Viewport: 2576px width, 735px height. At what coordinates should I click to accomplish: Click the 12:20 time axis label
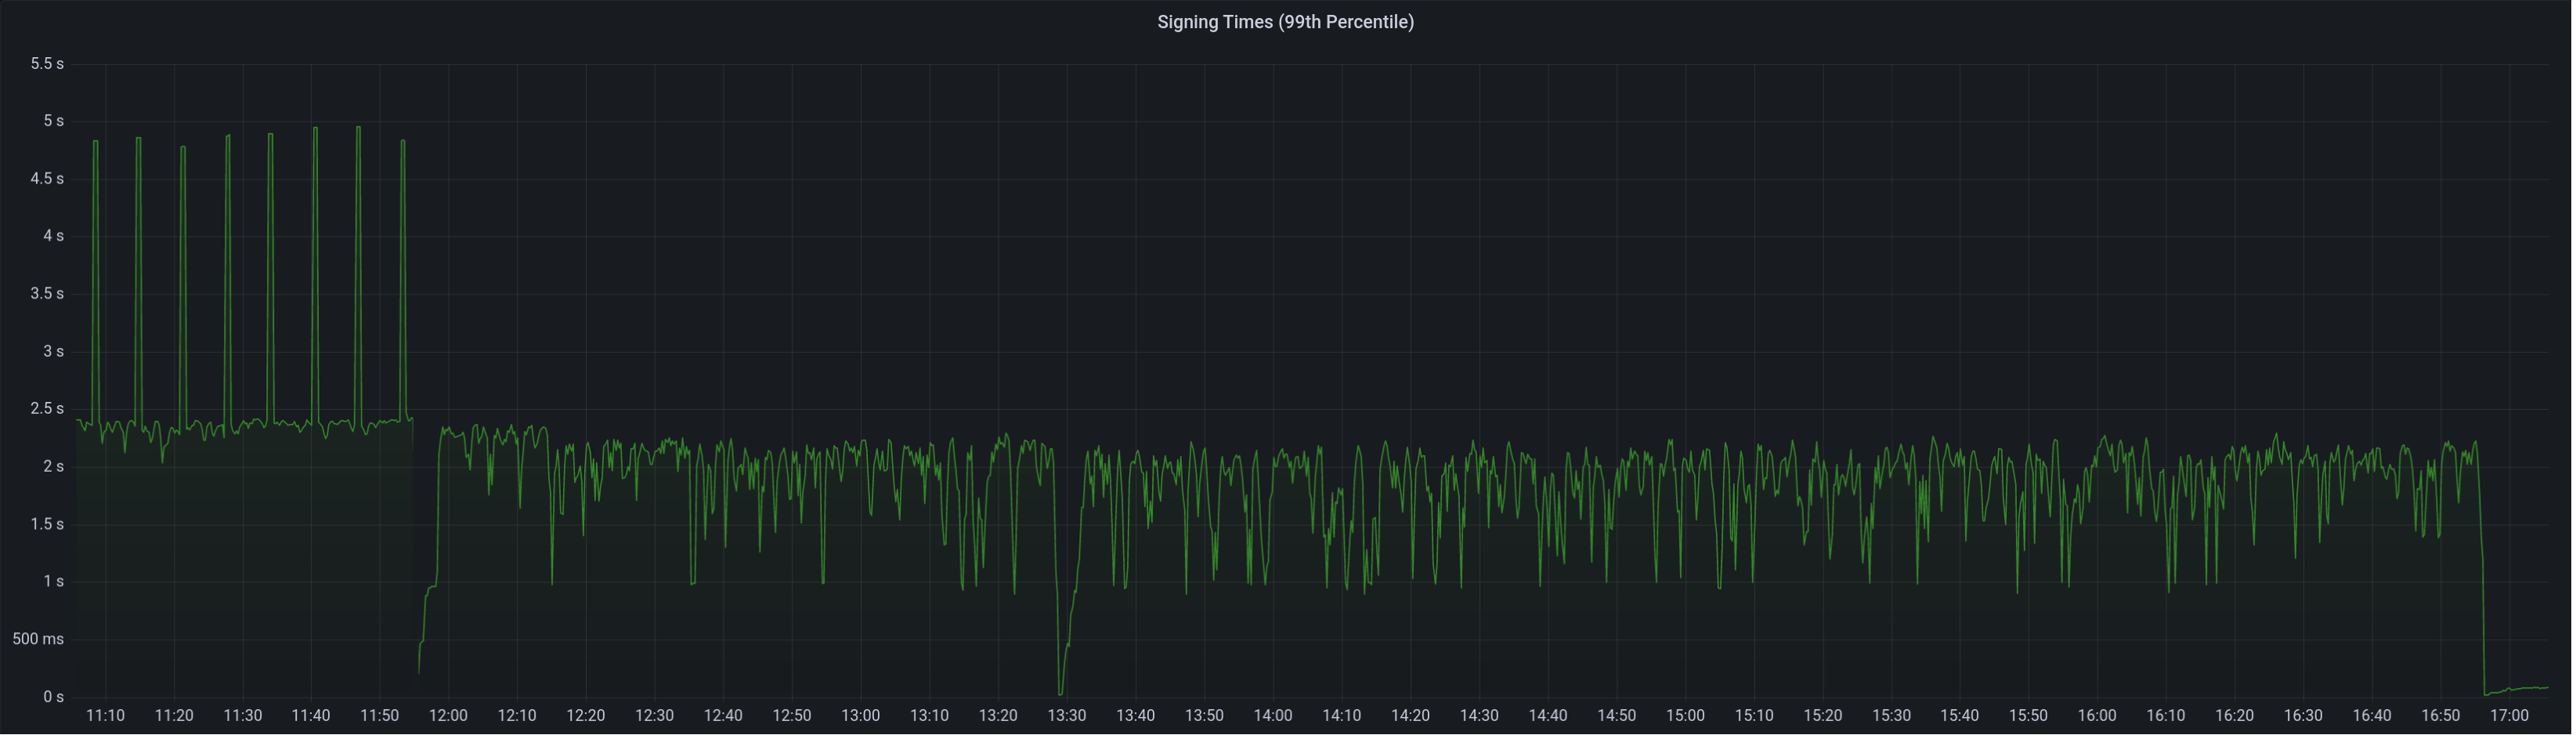tap(586, 716)
